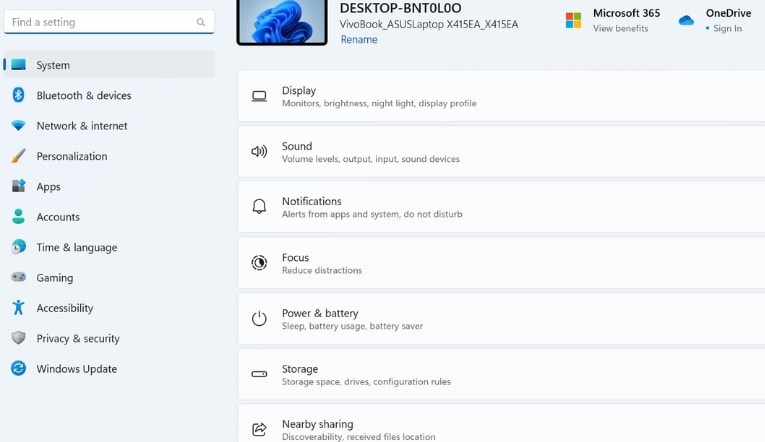765x442 pixels.
Task: Click the Accounts person icon
Action: pos(19,217)
